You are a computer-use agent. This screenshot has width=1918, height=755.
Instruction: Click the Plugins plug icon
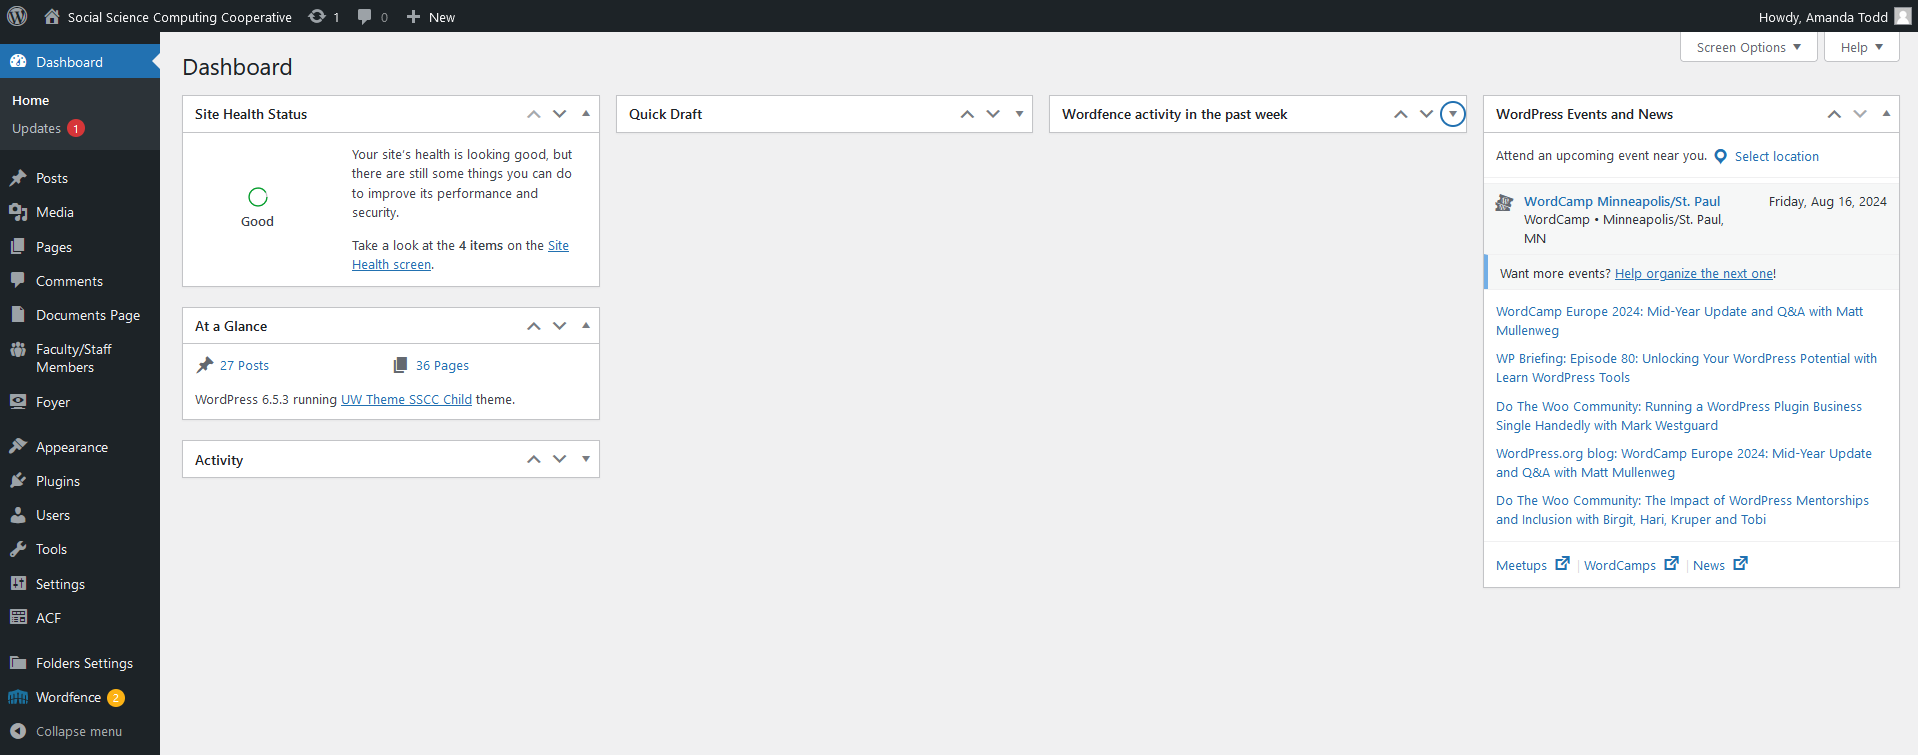click(18, 480)
